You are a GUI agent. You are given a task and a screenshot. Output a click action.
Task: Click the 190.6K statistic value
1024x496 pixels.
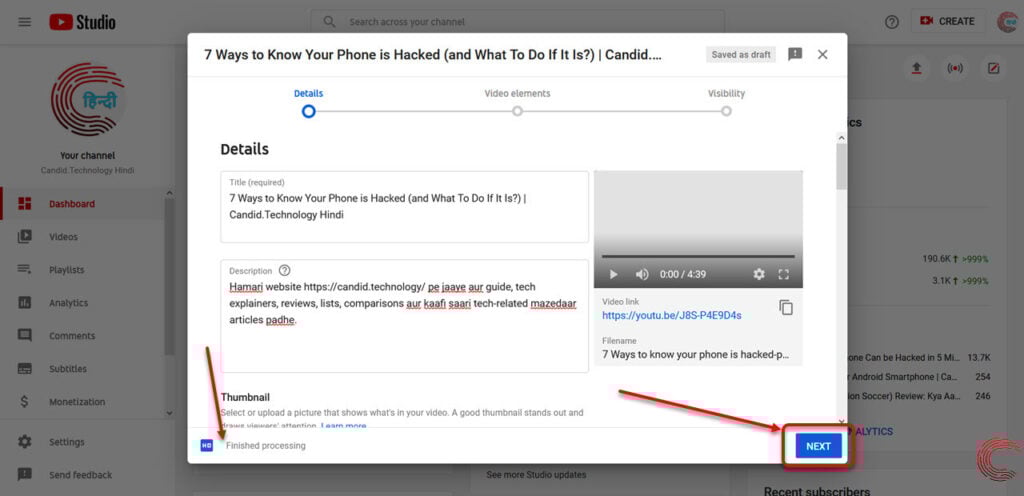[938, 259]
